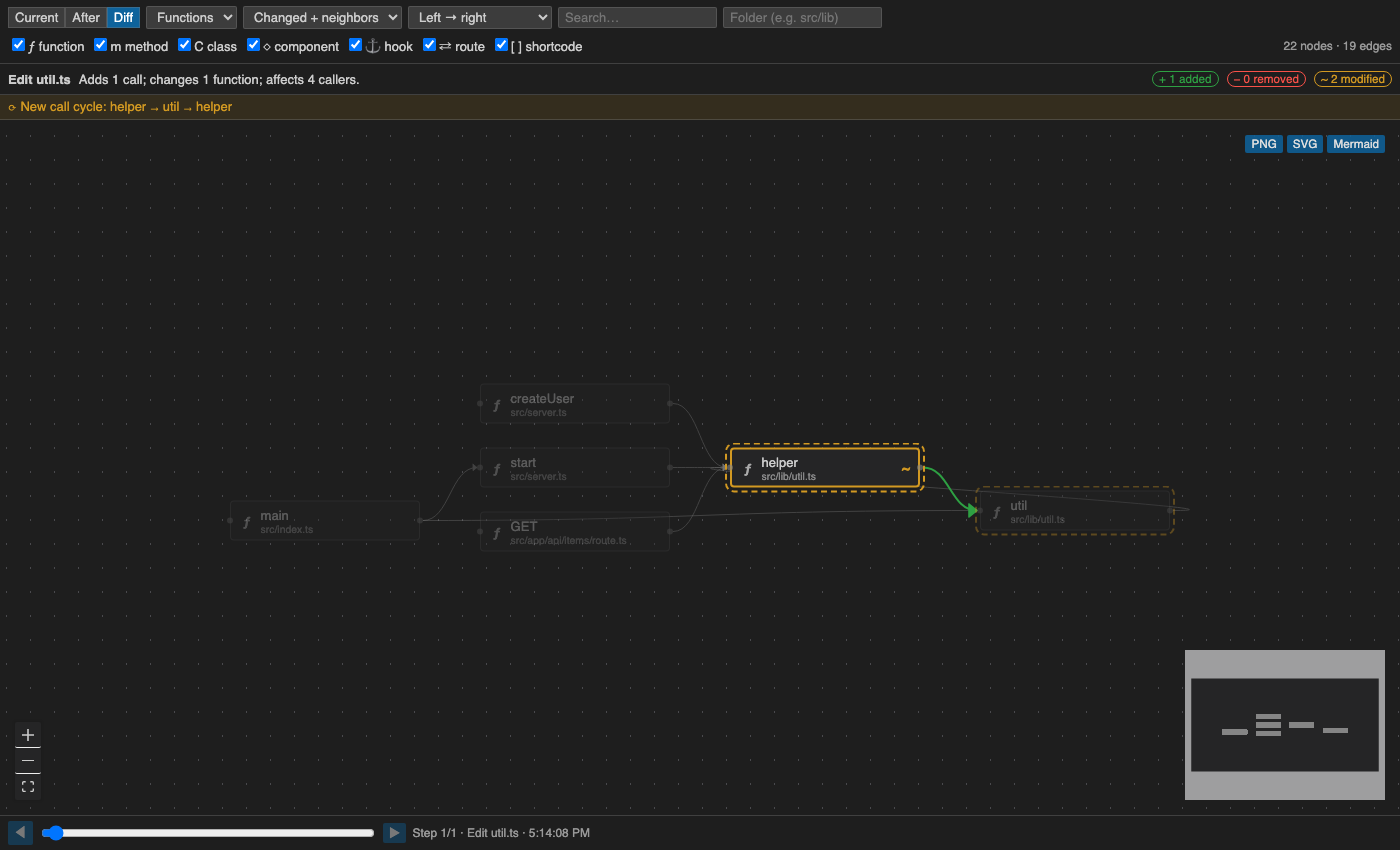Screen dimensions: 1400x850
Task: Export the graph as Mermaid
Action: [x=1356, y=144]
